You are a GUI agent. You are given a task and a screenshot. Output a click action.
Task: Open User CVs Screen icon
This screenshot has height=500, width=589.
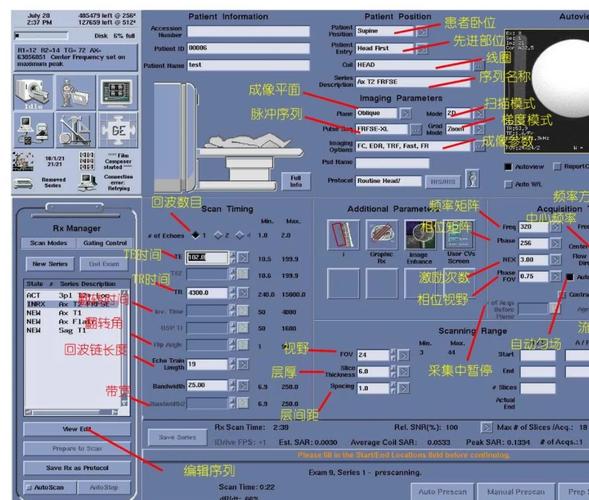pos(459,235)
